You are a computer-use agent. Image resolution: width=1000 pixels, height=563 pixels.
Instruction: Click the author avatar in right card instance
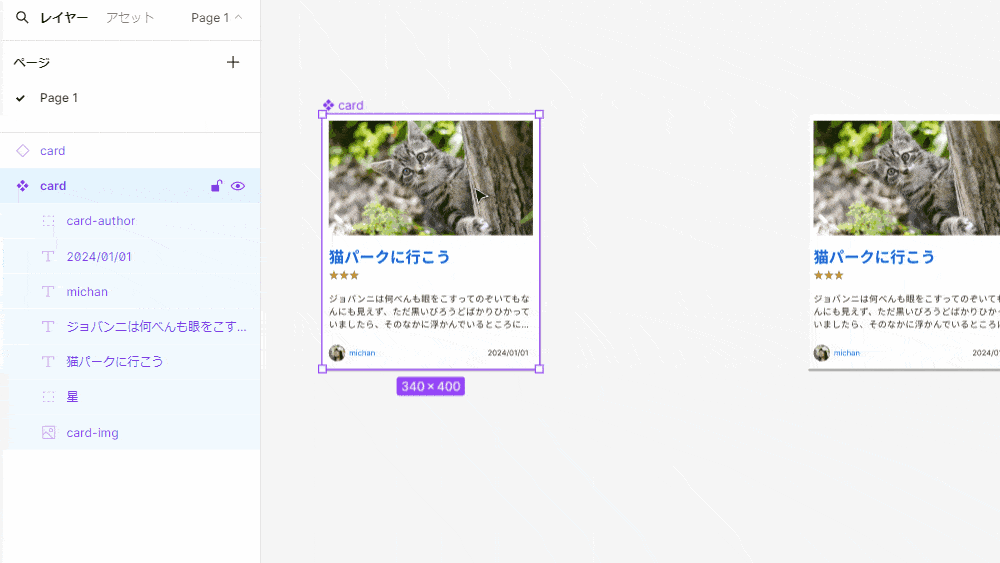coord(821,353)
